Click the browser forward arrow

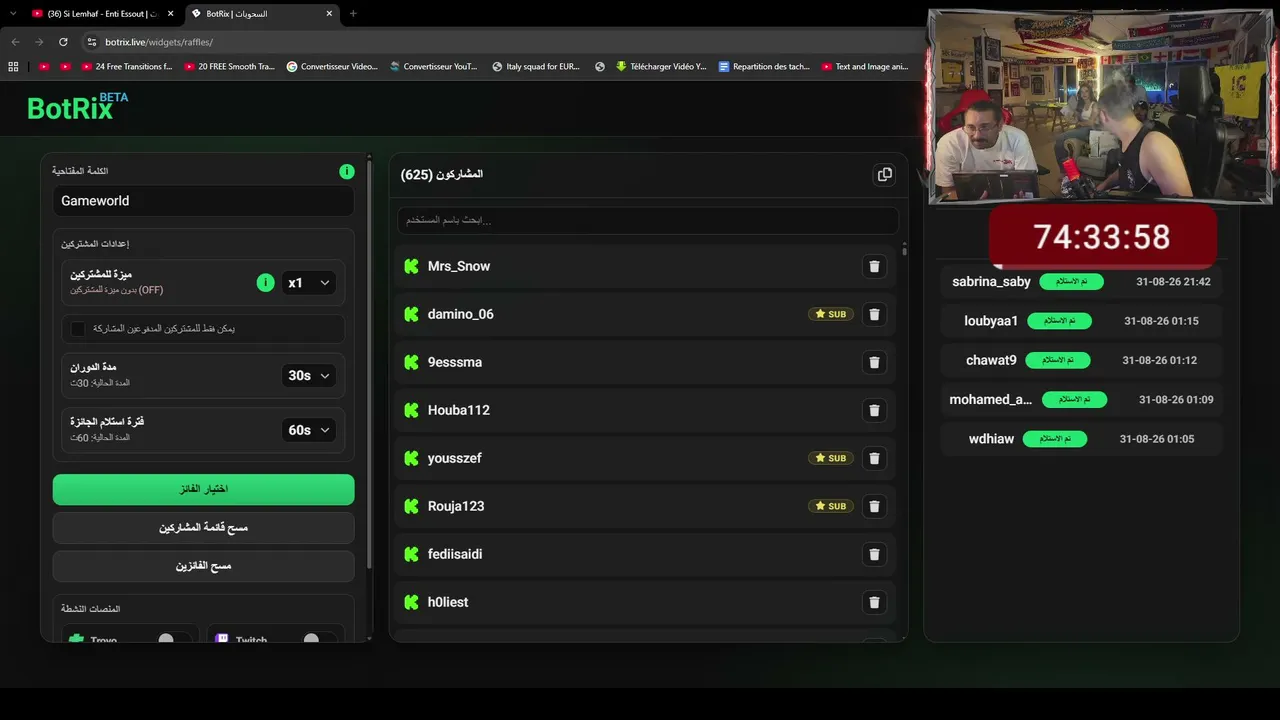click(39, 42)
